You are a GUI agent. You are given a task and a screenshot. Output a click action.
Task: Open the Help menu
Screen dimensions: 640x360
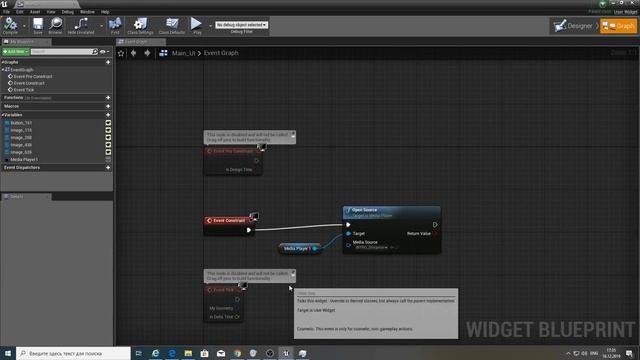(x=105, y=12)
